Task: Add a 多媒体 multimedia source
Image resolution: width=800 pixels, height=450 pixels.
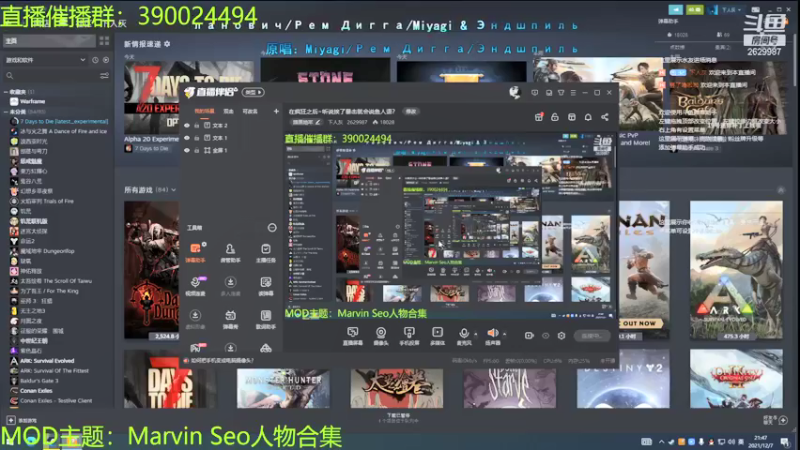Action: (x=437, y=336)
